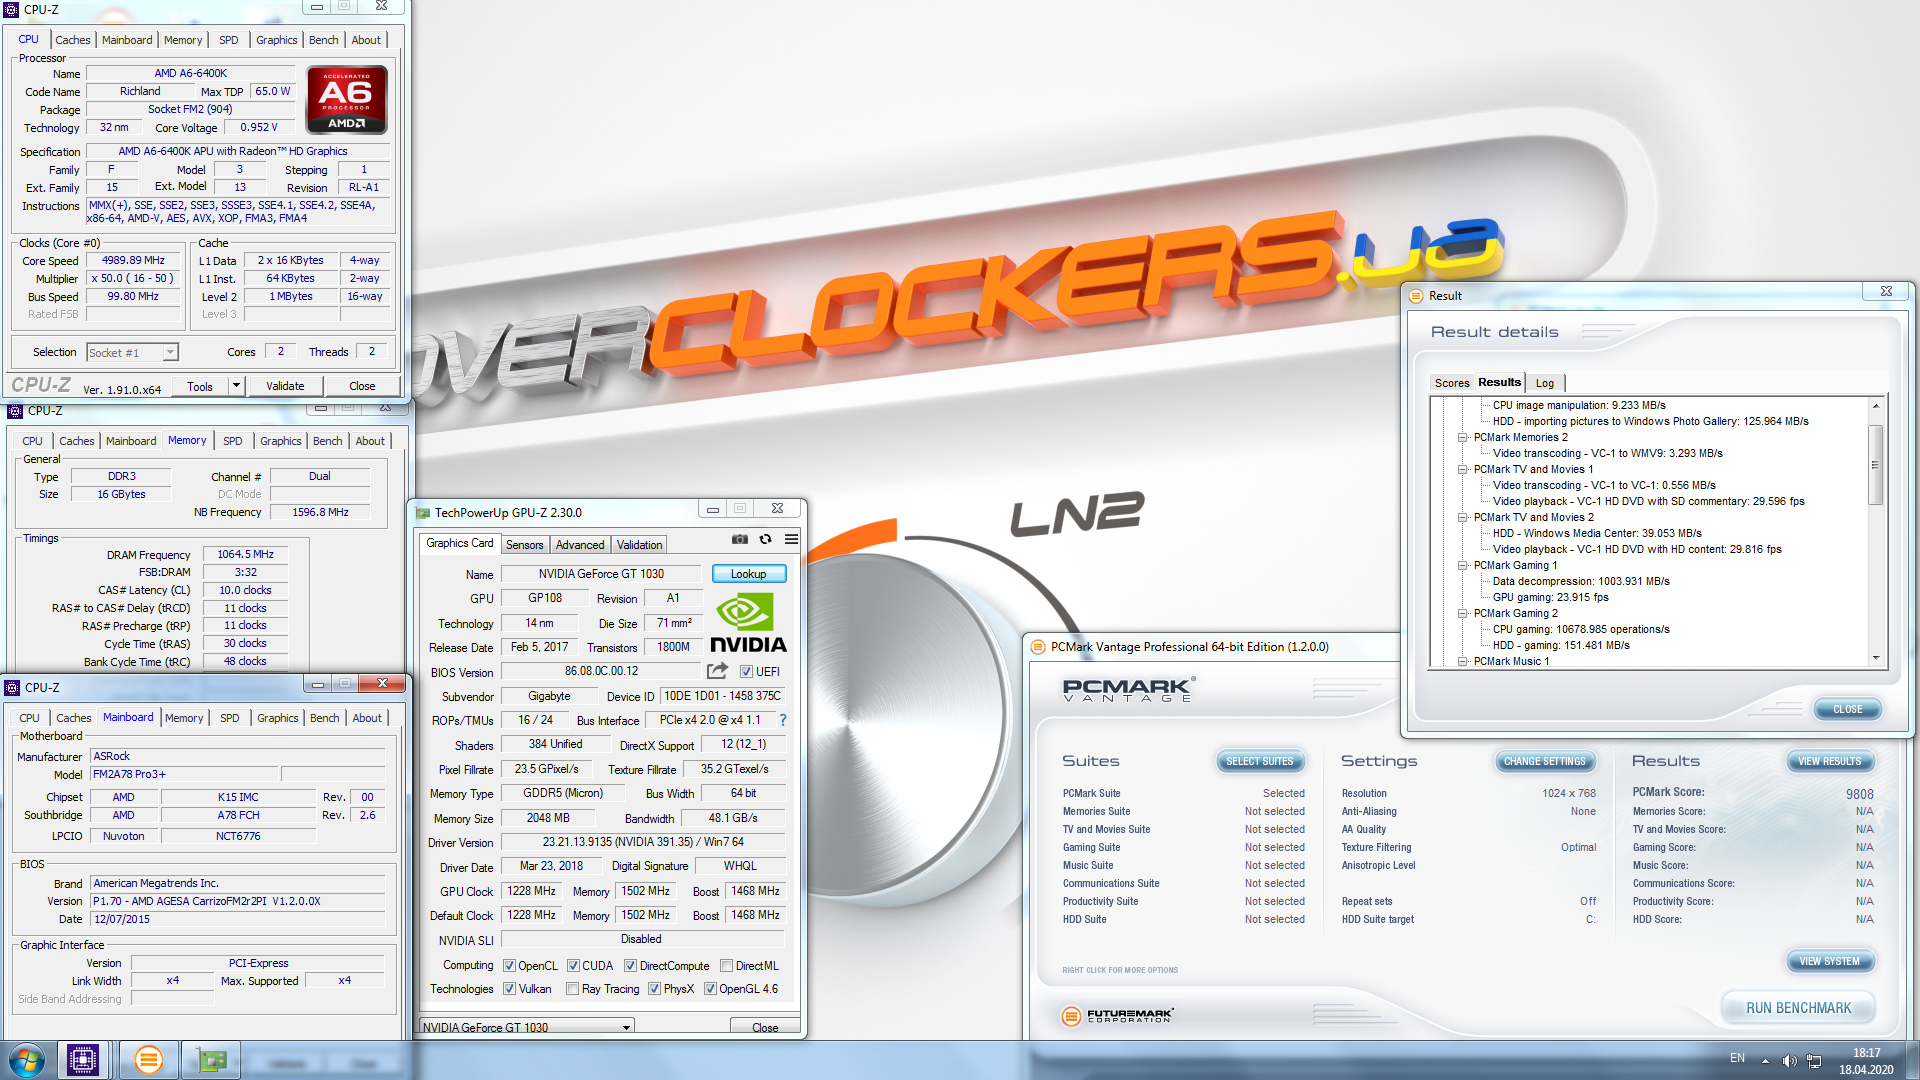Toggle the CUDA checkbox
Screen dimensions: 1920x1080
574,966
